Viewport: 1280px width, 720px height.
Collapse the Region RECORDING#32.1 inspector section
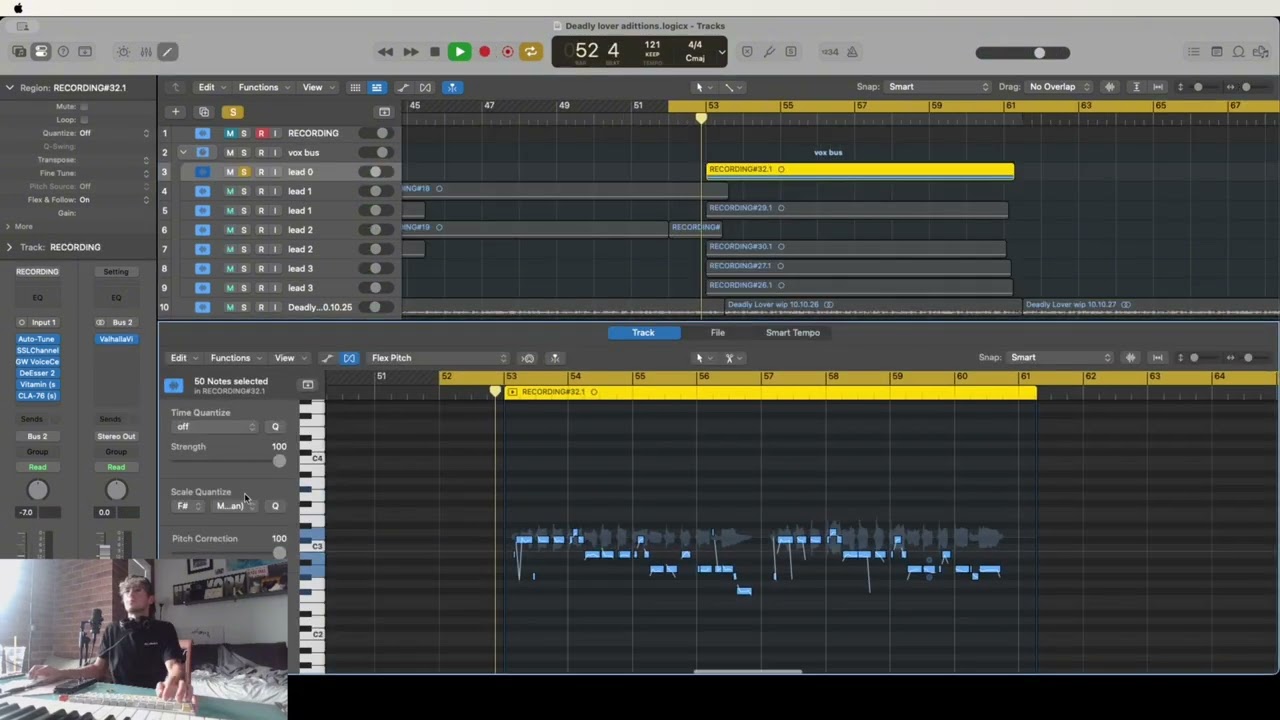(x=10, y=88)
